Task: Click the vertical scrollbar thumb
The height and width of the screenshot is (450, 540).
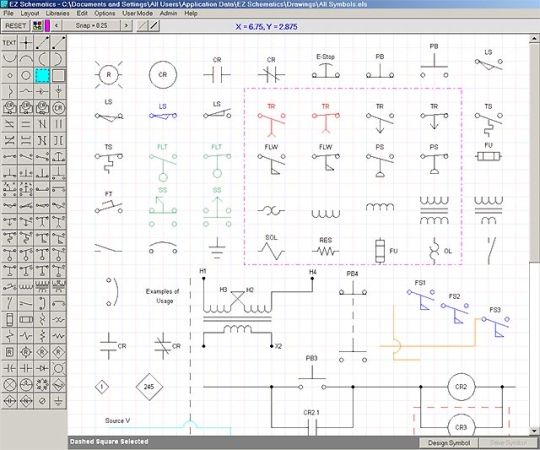Action: click(534, 152)
